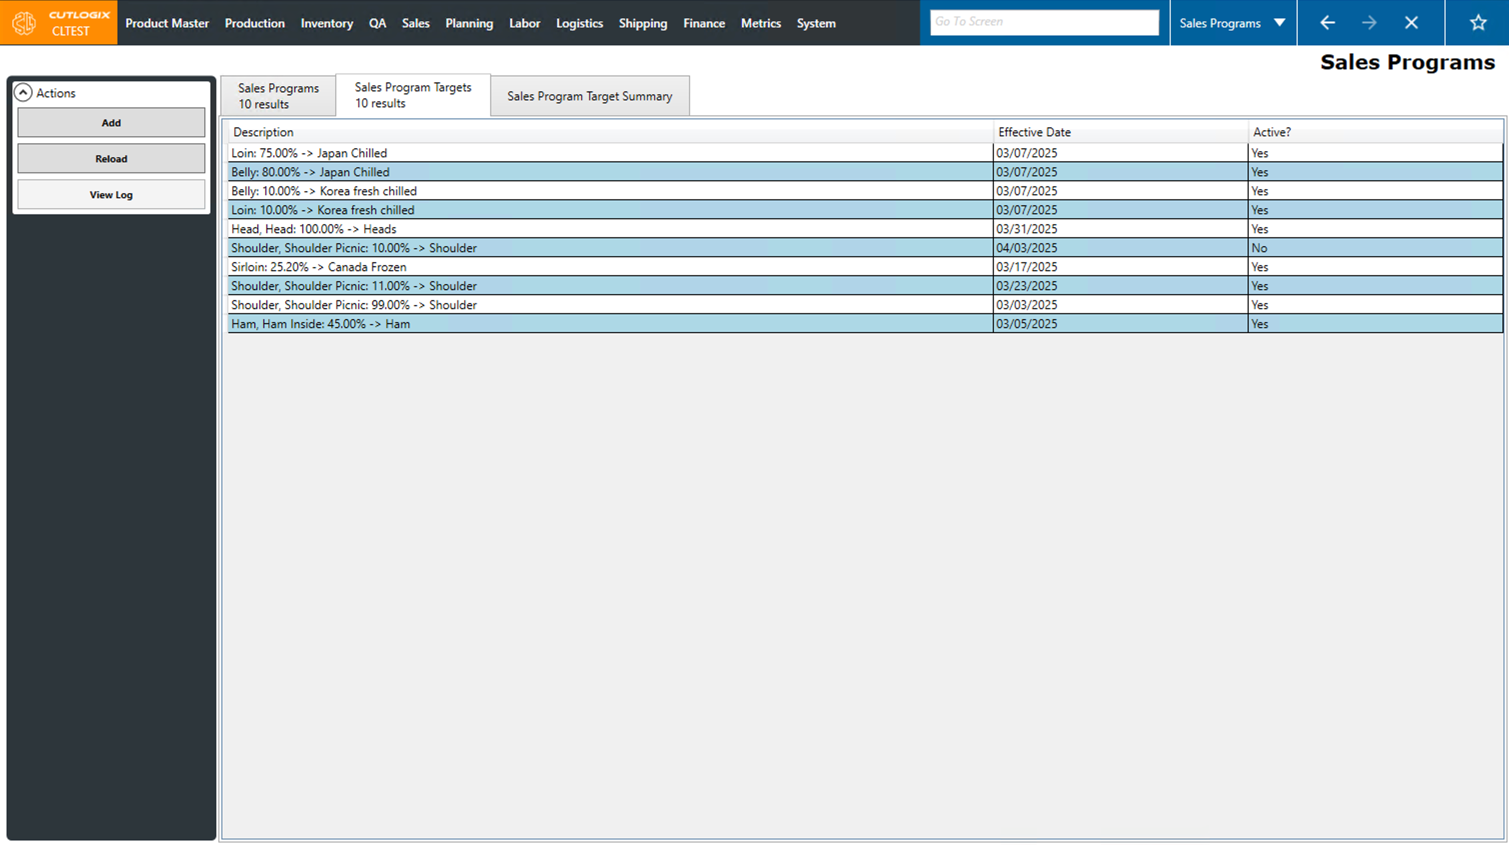The image size is (1509, 845).
Task: Click the Reload button
Action: pyautogui.click(x=110, y=158)
